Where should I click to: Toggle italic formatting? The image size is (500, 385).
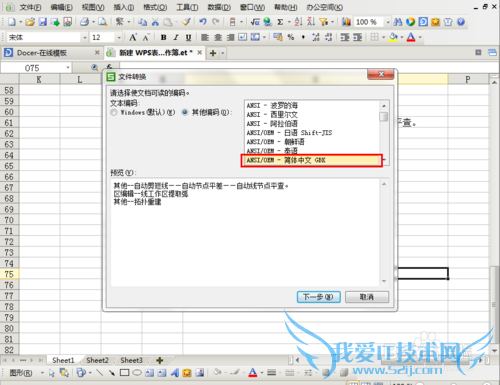coord(176,37)
